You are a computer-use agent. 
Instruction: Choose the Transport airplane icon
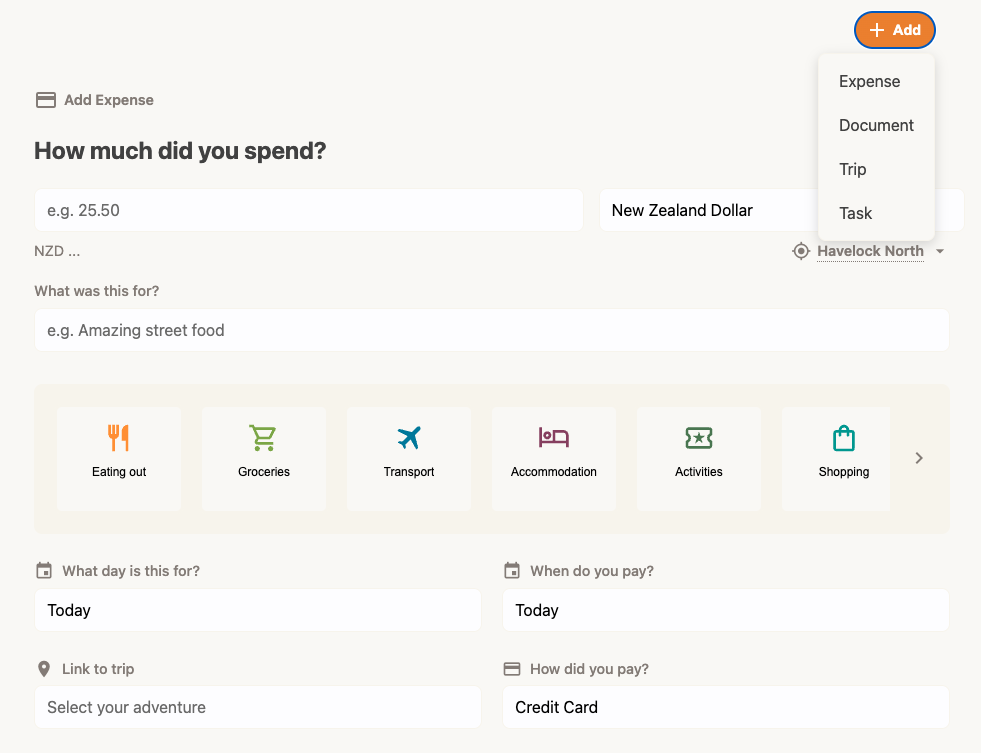[408, 437]
